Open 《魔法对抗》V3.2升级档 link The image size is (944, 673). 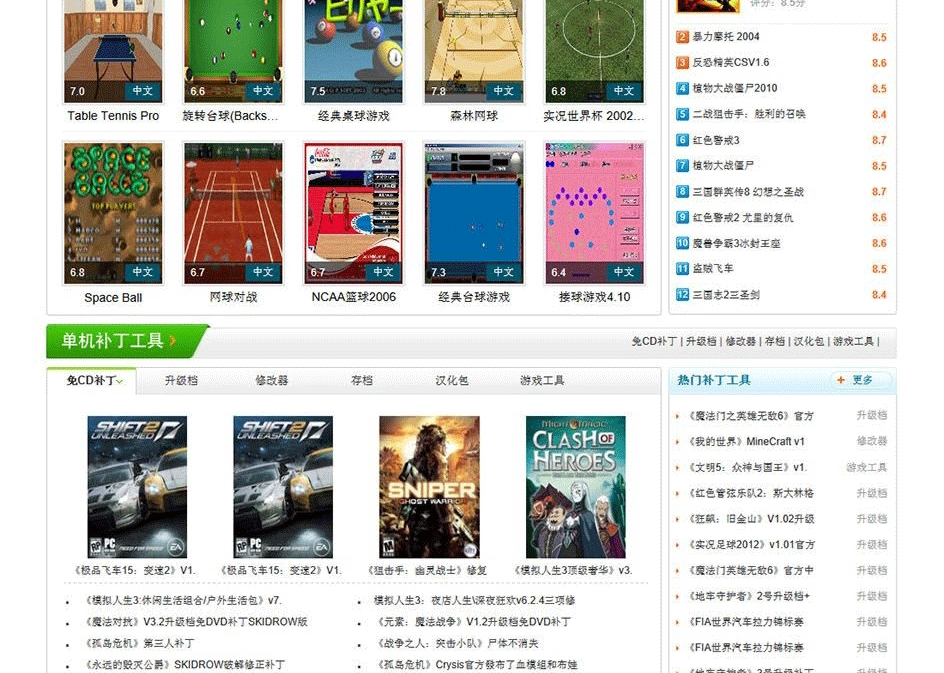[x=195, y=622]
